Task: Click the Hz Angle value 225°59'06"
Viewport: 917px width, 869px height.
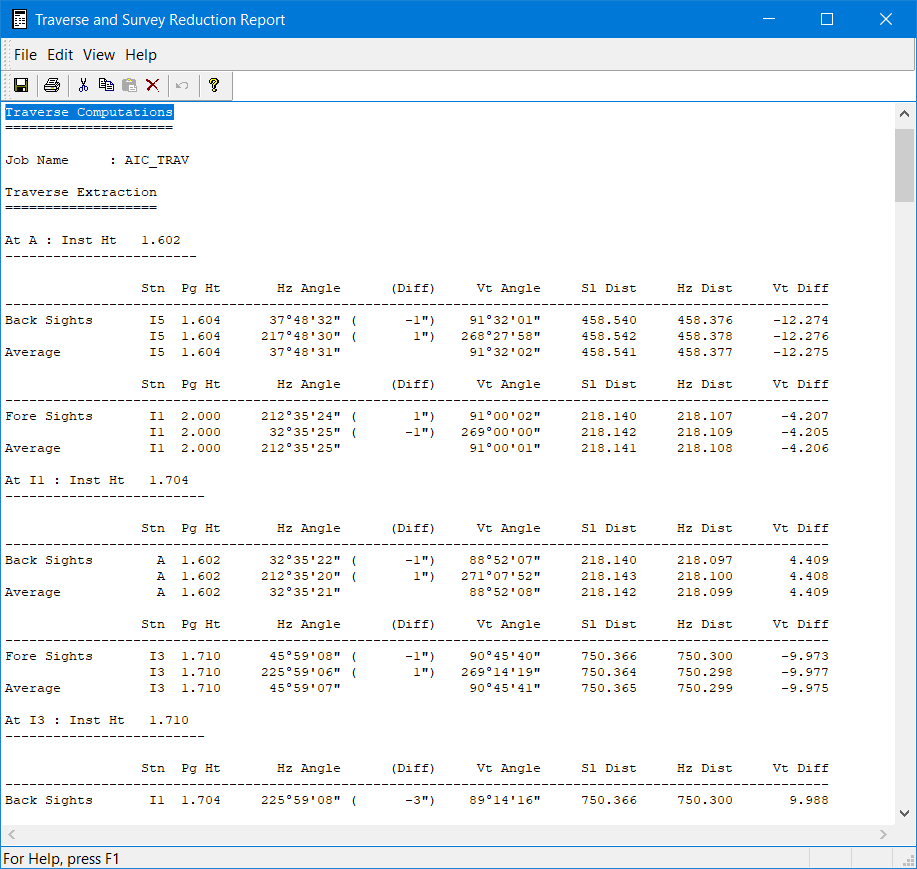Action: pos(301,672)
